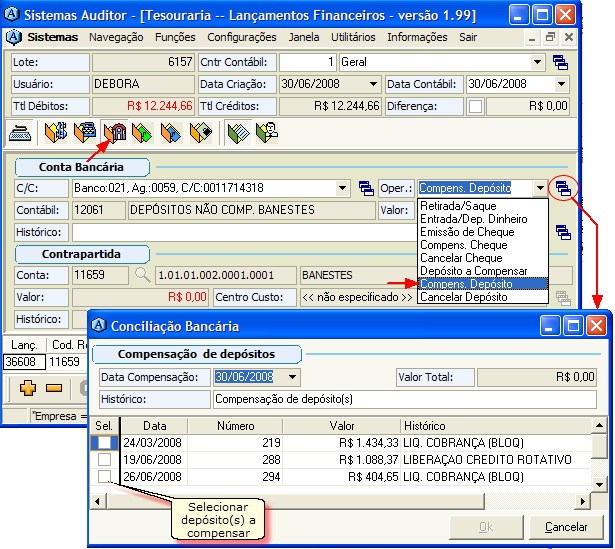Choose Retirada/Saque from the operation list
The width and height of the screenshot is (615, 549).
482,206
